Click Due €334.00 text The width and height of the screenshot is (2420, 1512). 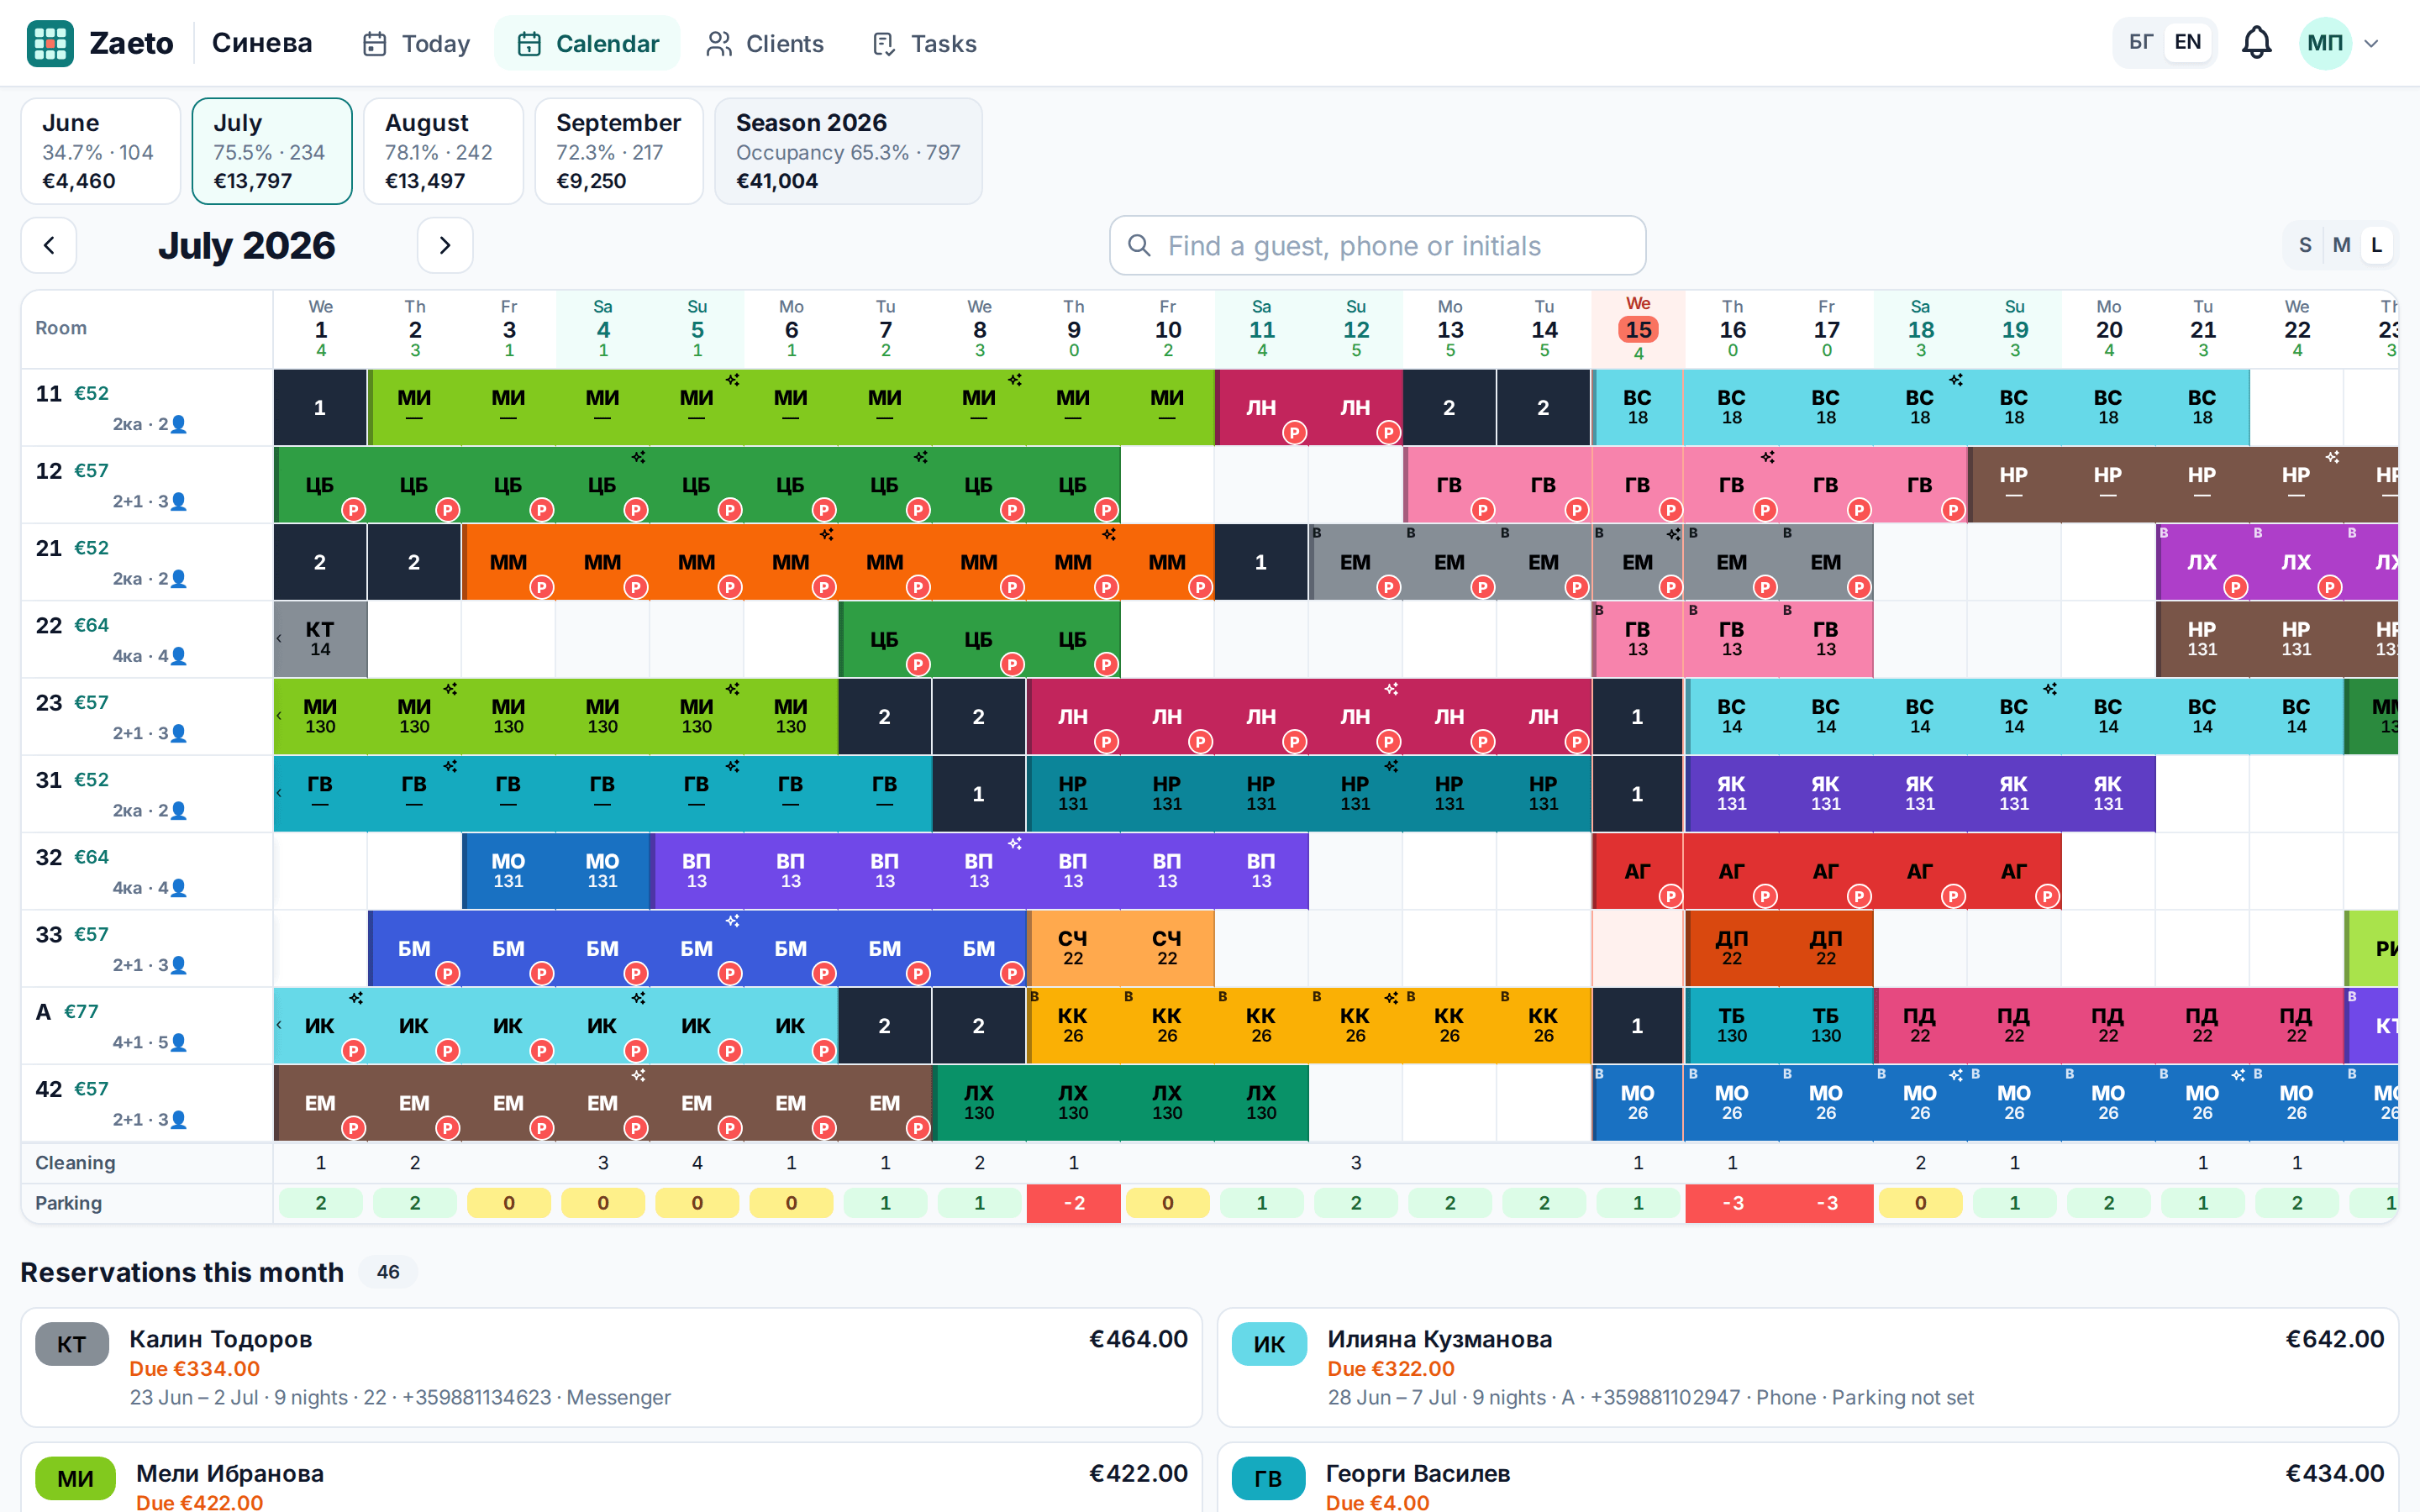click(195, 1368)
